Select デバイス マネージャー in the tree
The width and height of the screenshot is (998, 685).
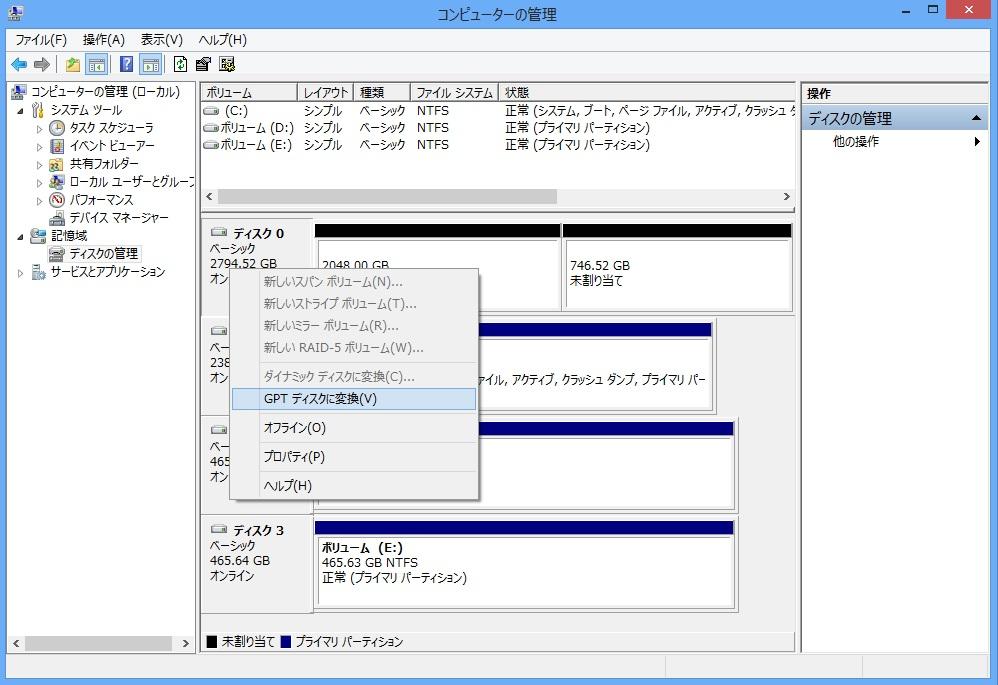(x=118, y=218)
